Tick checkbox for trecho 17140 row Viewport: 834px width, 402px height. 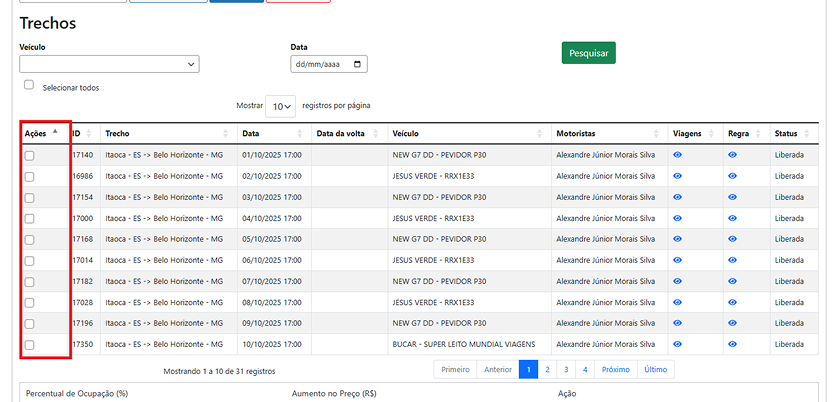30,155
